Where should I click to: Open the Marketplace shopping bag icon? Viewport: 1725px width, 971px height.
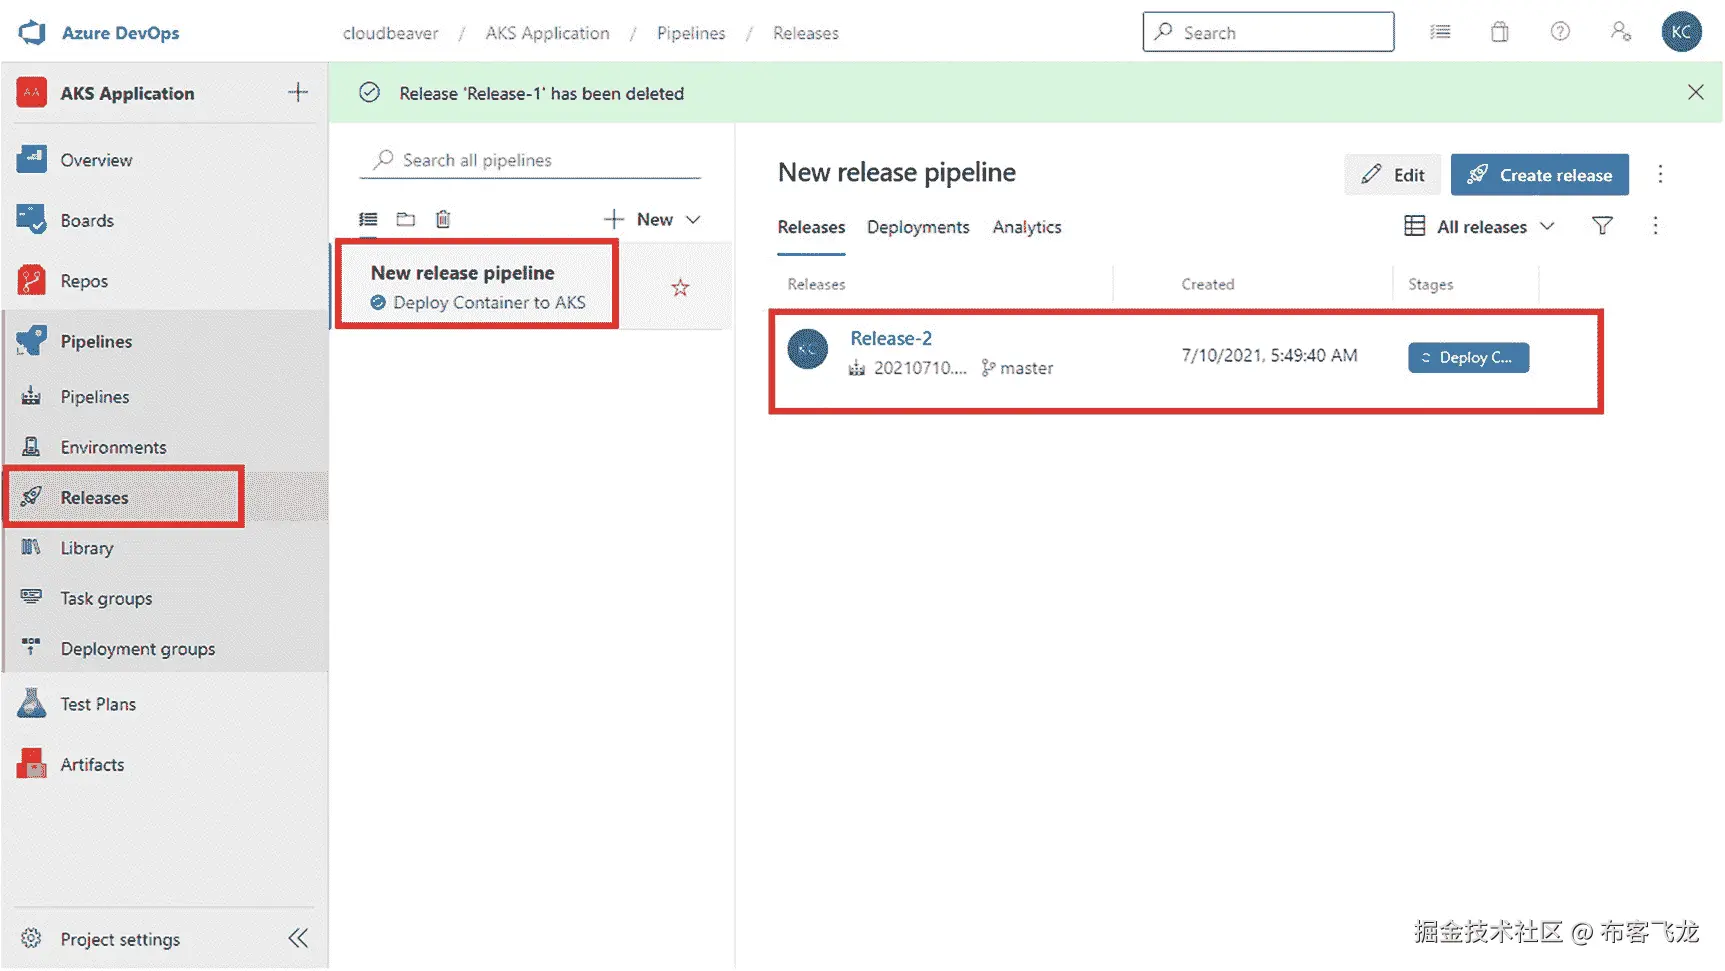click(x=1500, y=32)
